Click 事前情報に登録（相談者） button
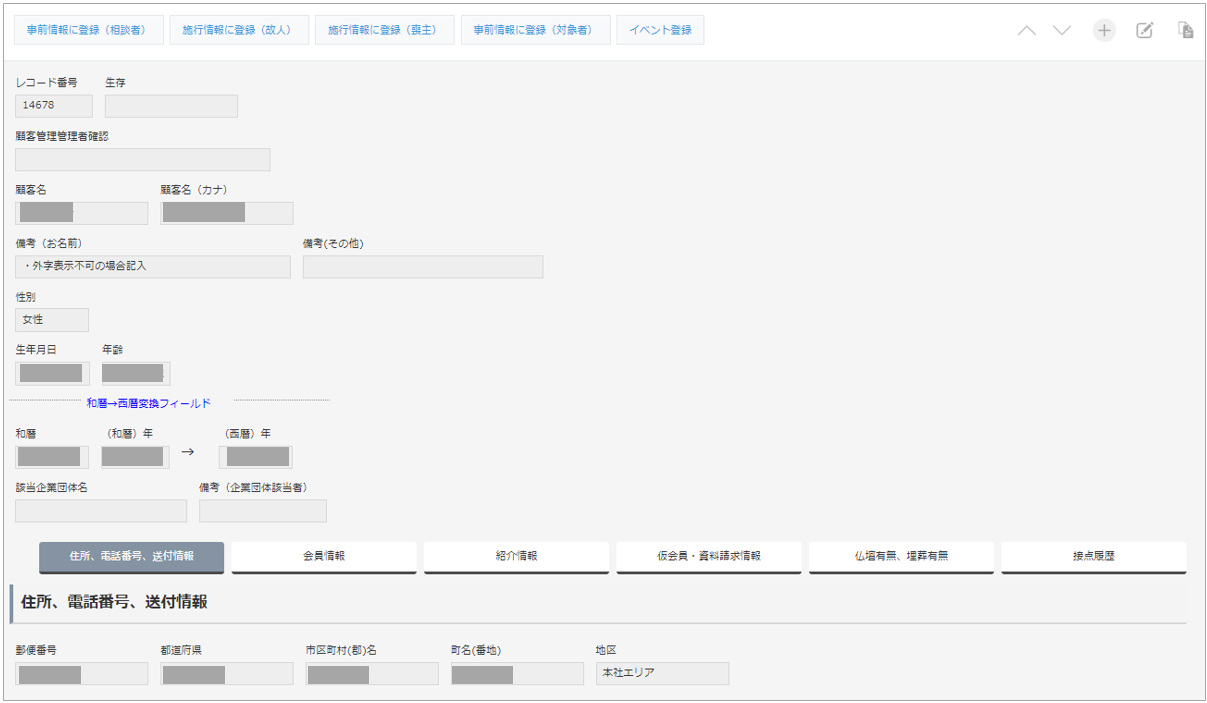1207x703 pixels. [88, 30]
